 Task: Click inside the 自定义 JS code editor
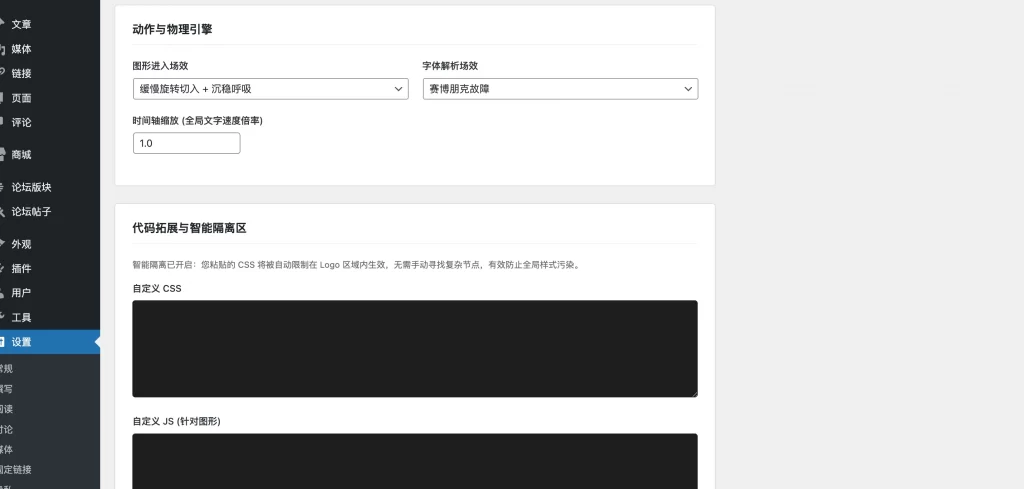[414, 460]
